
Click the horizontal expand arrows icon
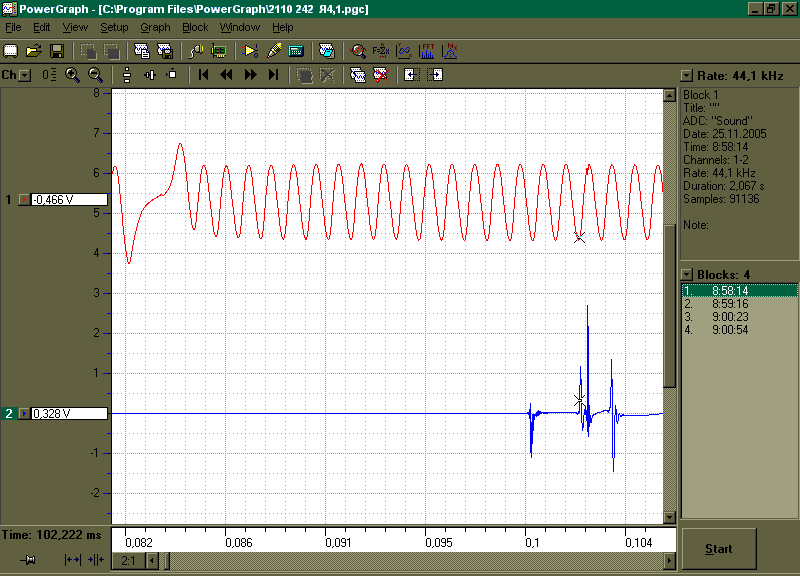click(72, 560)
